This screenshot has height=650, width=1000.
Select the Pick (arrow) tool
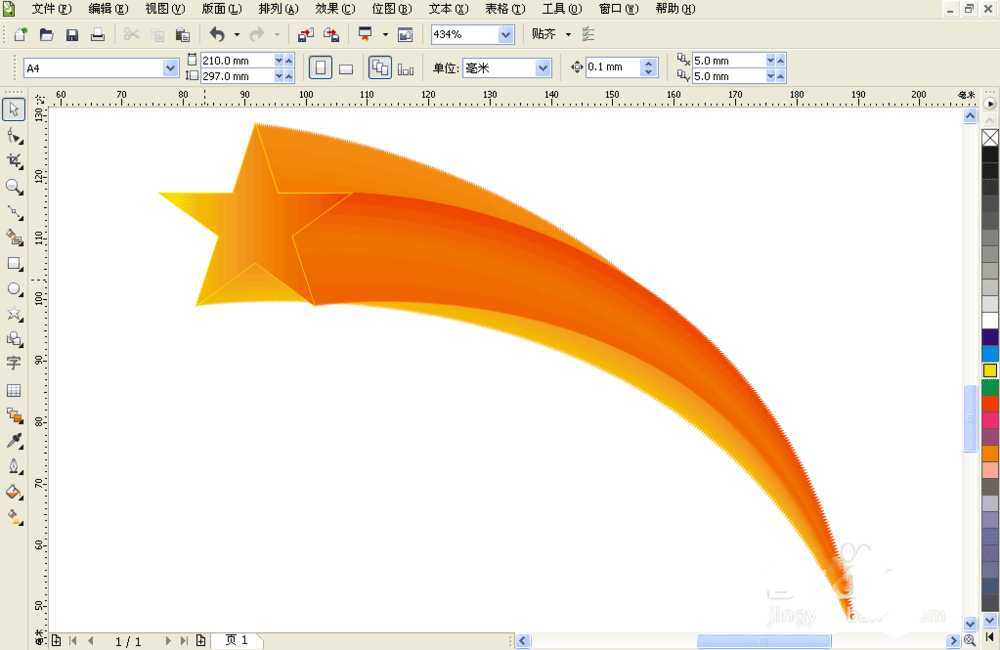[x=14, y=109]
